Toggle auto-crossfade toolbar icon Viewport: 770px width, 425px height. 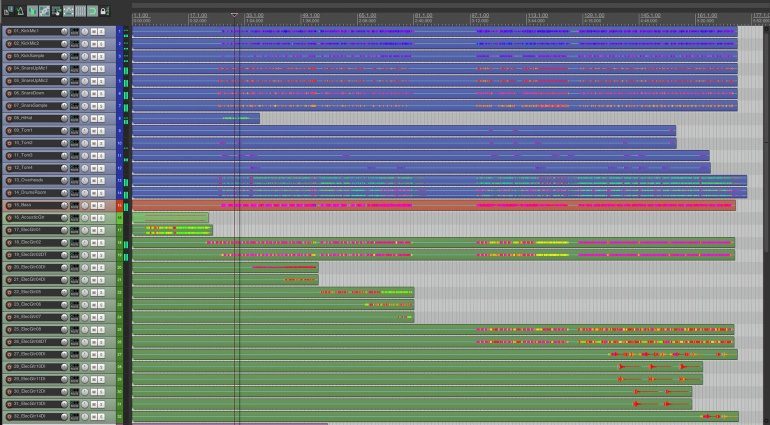tap(32, 11)
